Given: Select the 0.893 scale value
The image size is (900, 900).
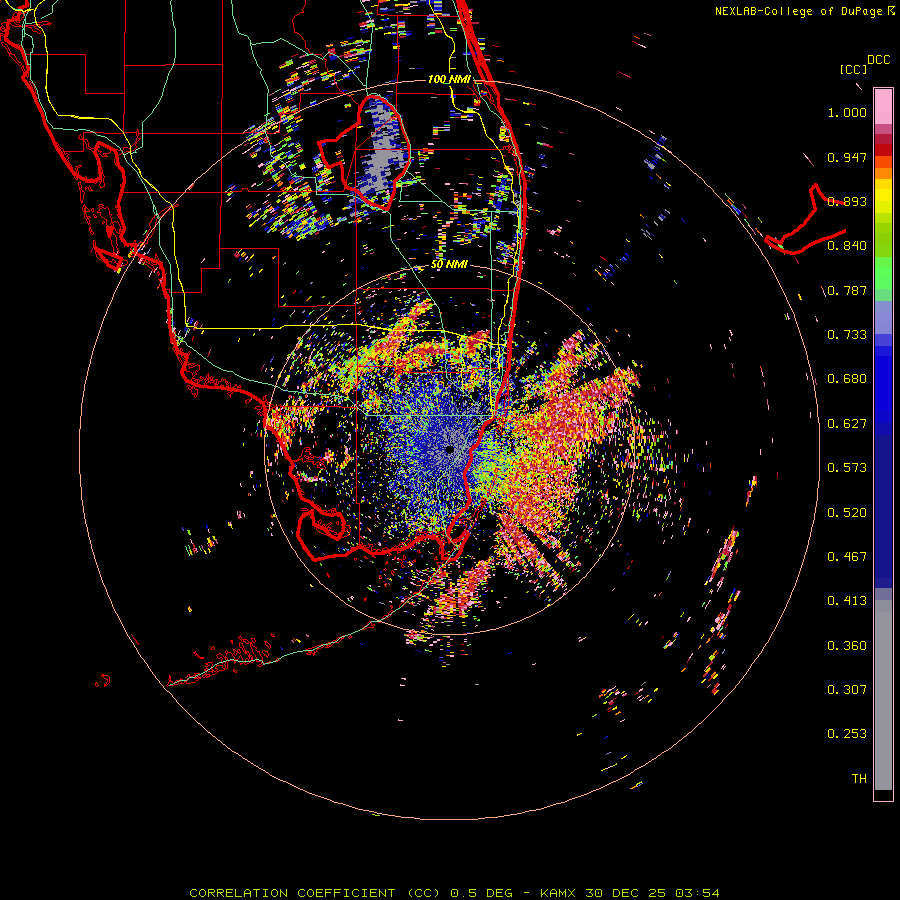Looking at the screenshot, I should click(847, 201).
